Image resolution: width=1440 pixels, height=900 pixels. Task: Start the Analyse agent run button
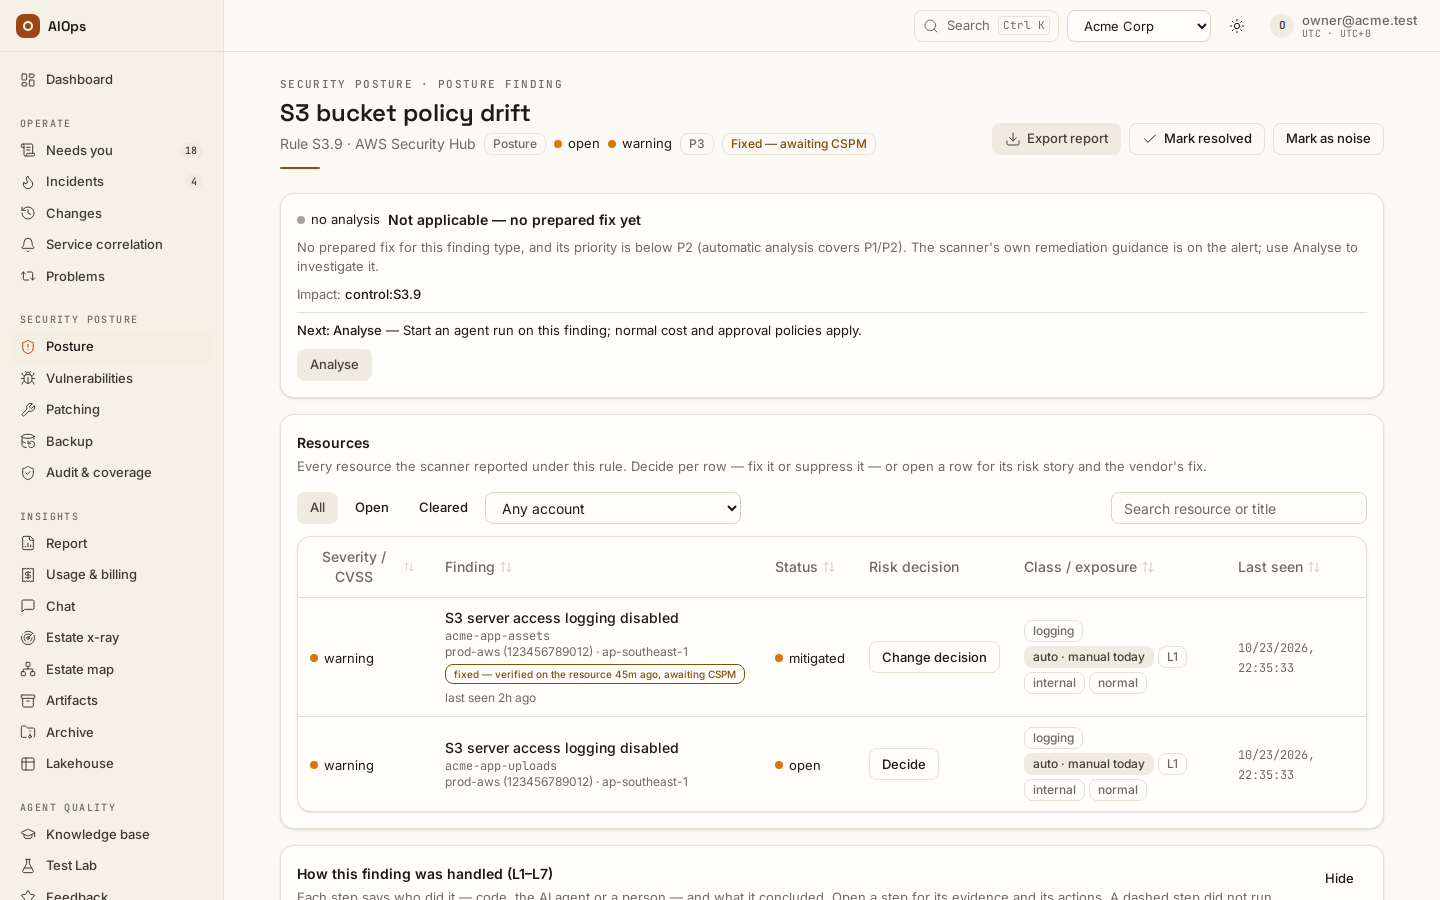click(334, 365)
